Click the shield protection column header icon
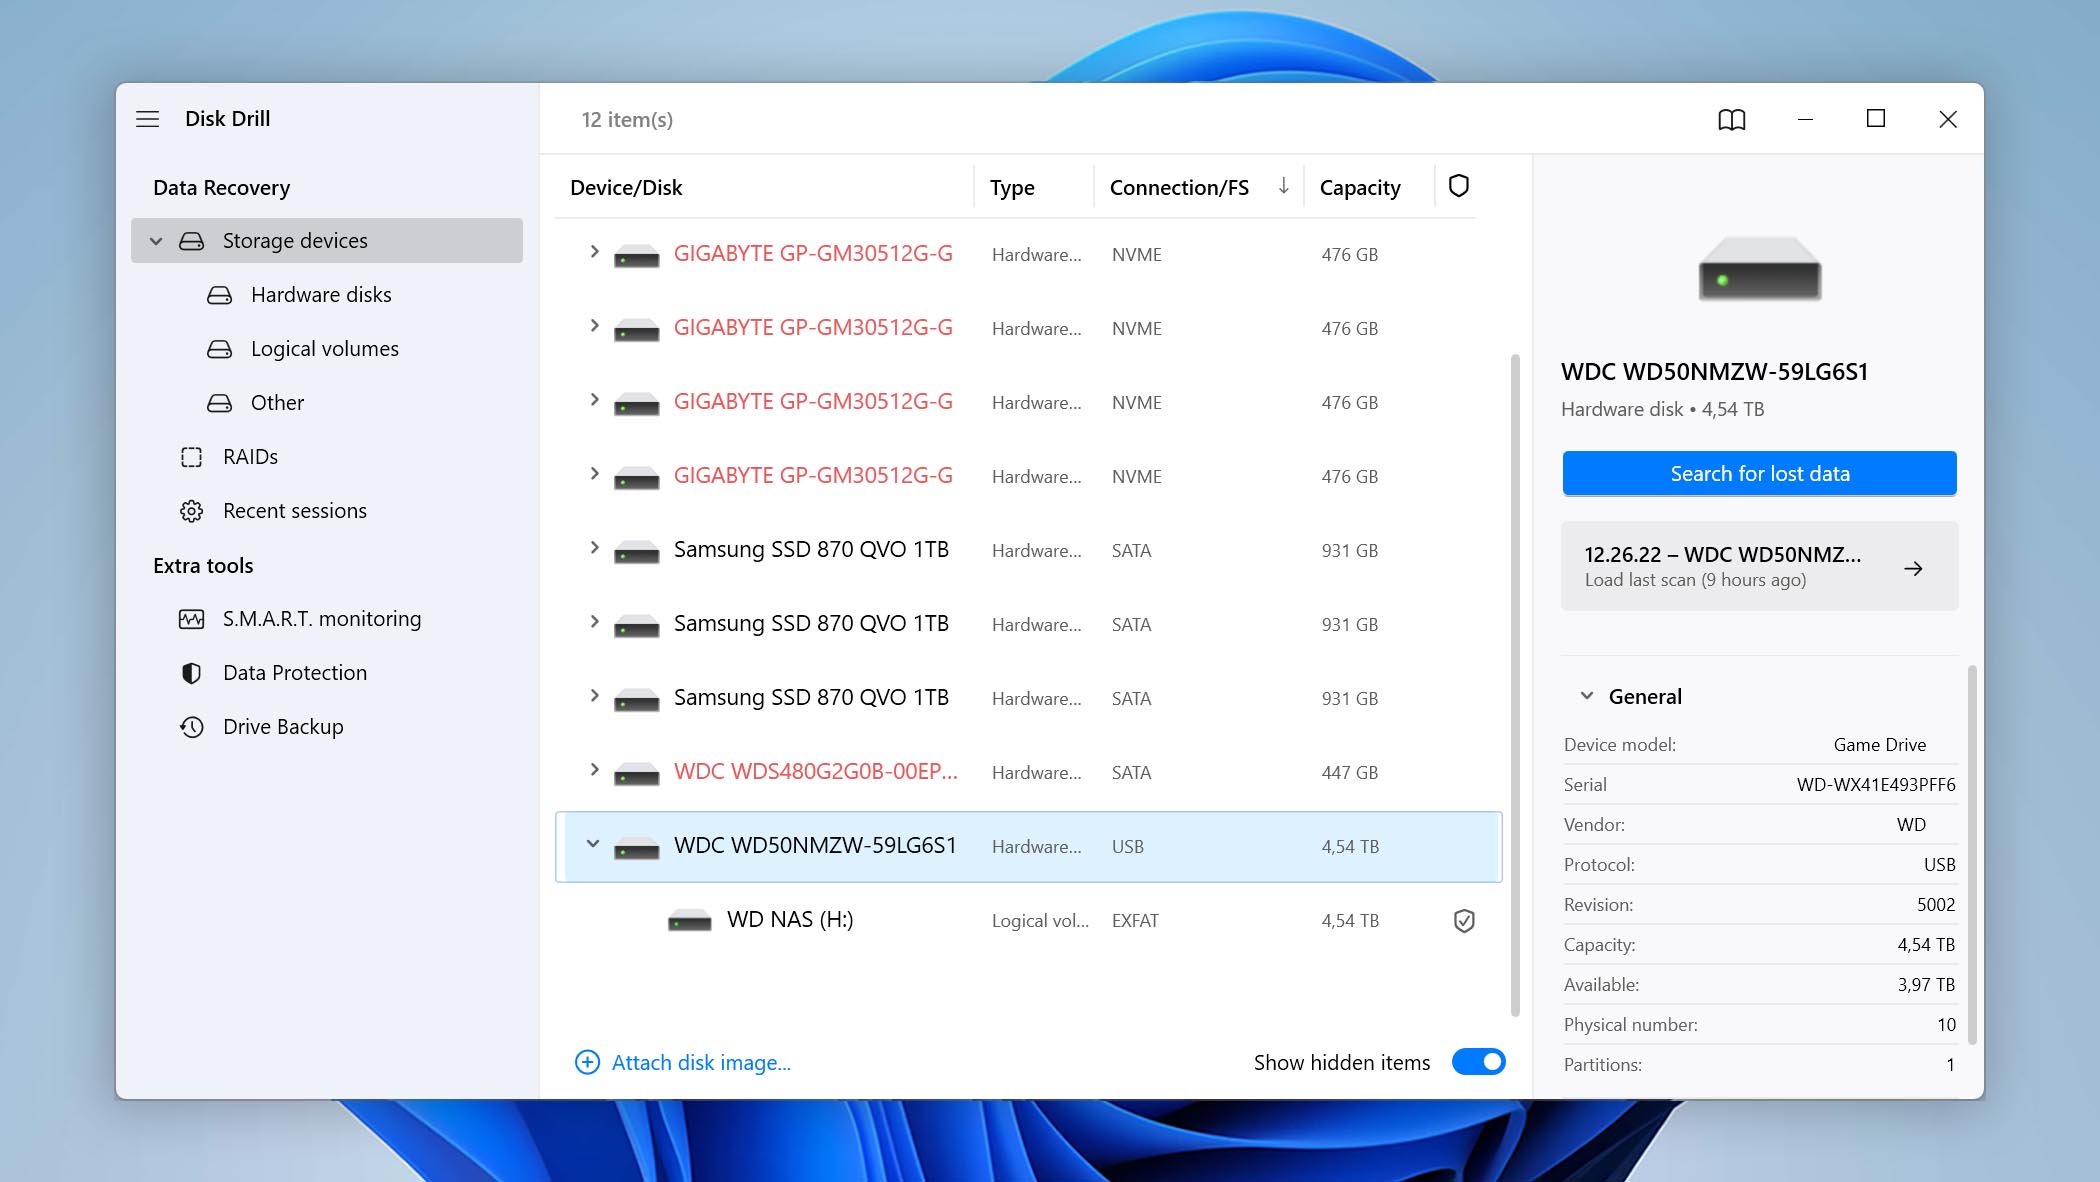The height and width of the screenshot is (1182, 2100). 1458,186
